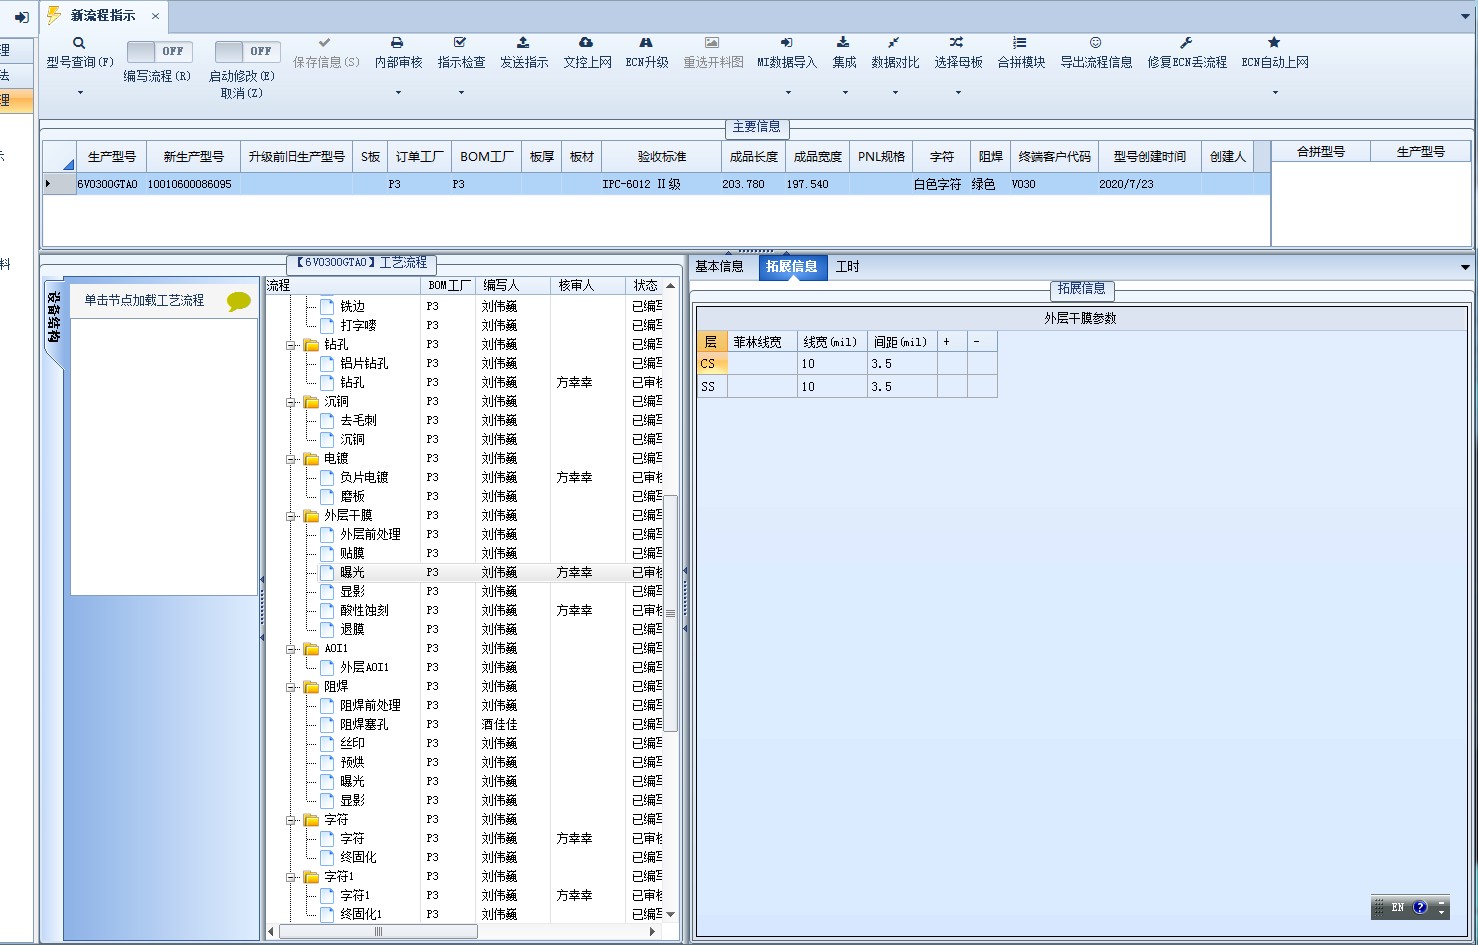The width and height of the screenshot is (1478, 945).
Task: Click the CS row 线宽 value cell
Action: point(832,364)
